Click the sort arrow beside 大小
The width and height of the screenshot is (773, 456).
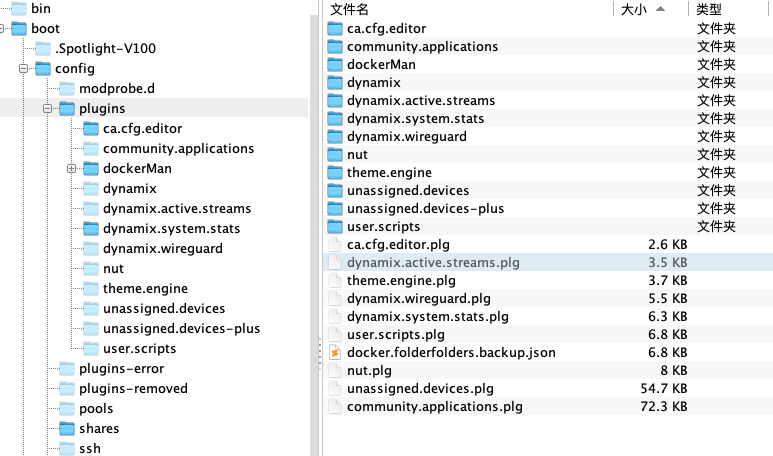tap(661, 9)
